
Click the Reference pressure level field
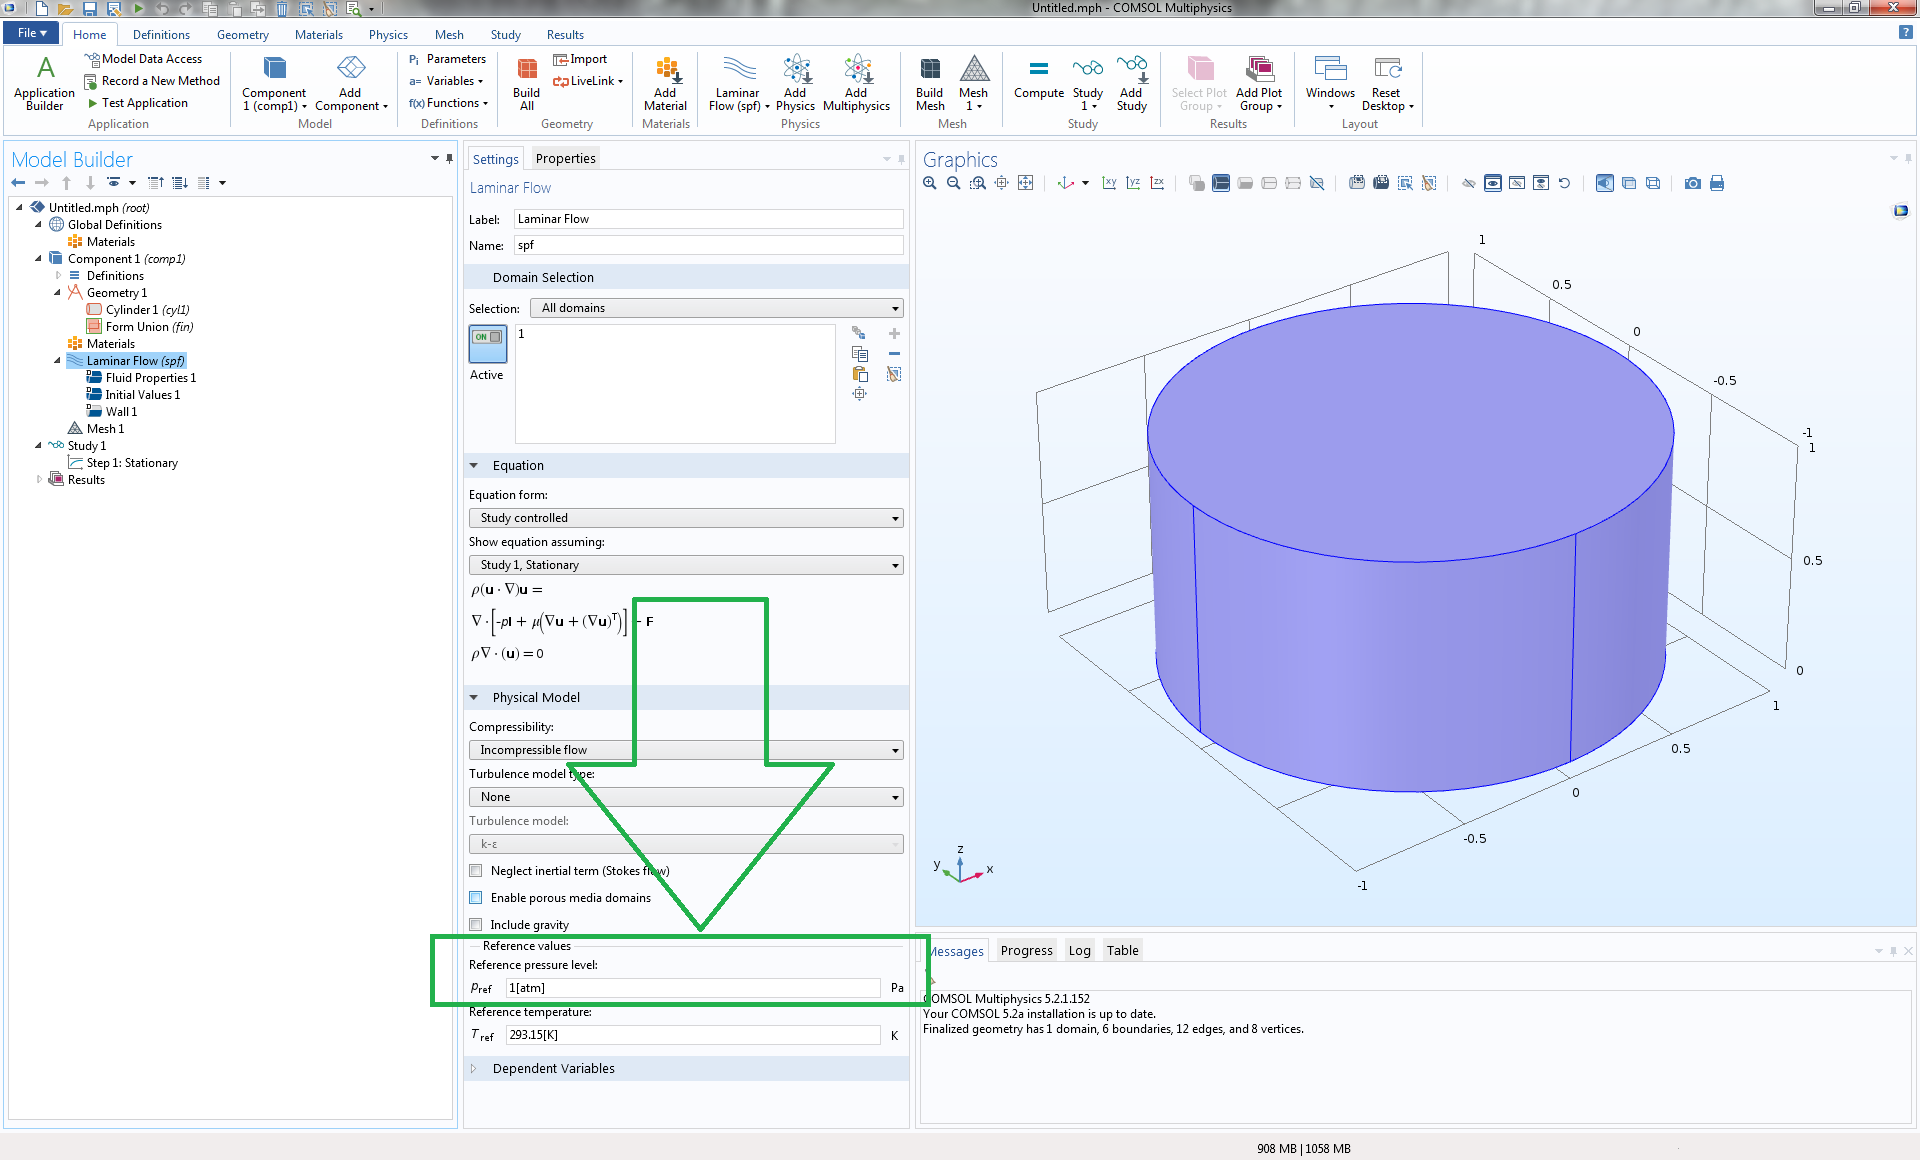[x=693, y=989]
